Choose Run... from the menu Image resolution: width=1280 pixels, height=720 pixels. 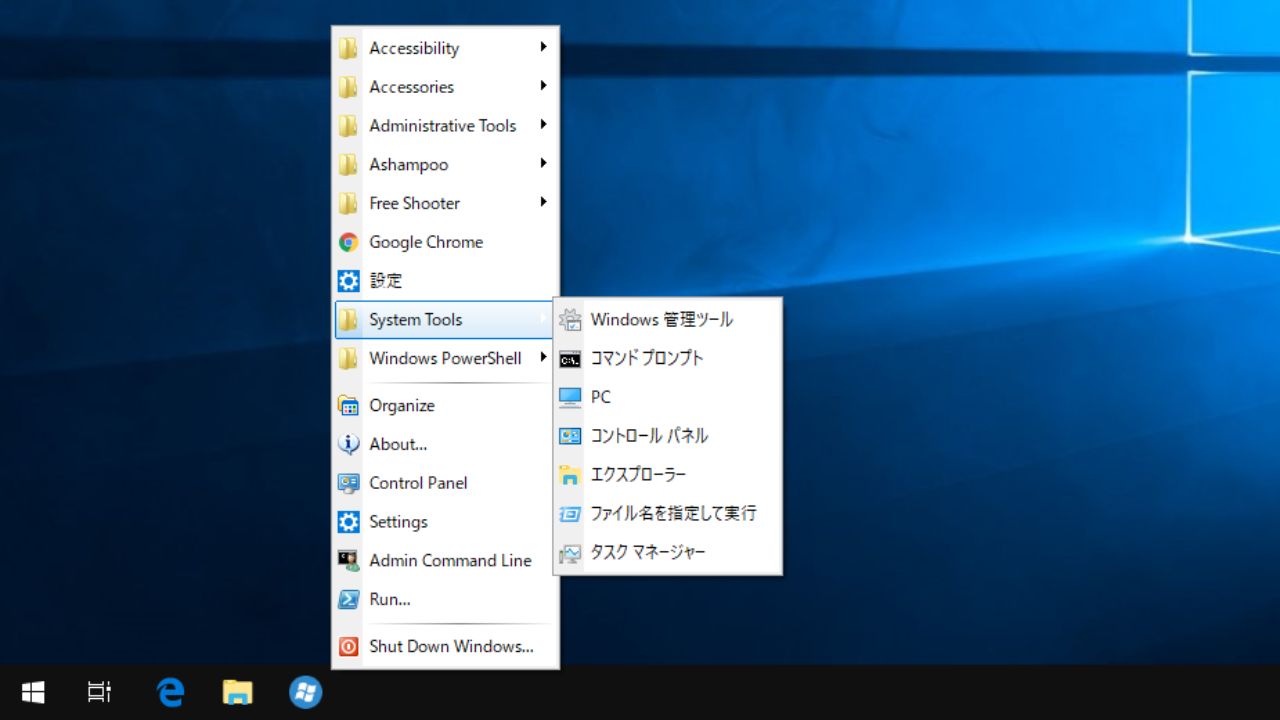pos(445,599)
